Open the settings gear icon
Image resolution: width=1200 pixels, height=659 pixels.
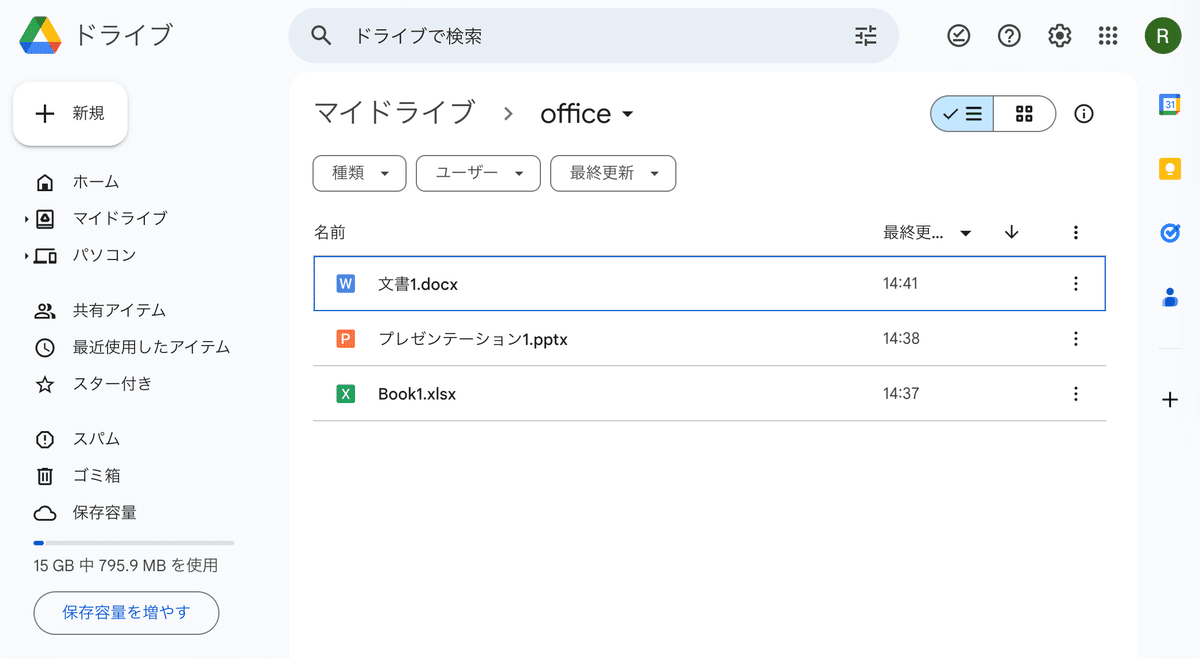point(1060,36)
